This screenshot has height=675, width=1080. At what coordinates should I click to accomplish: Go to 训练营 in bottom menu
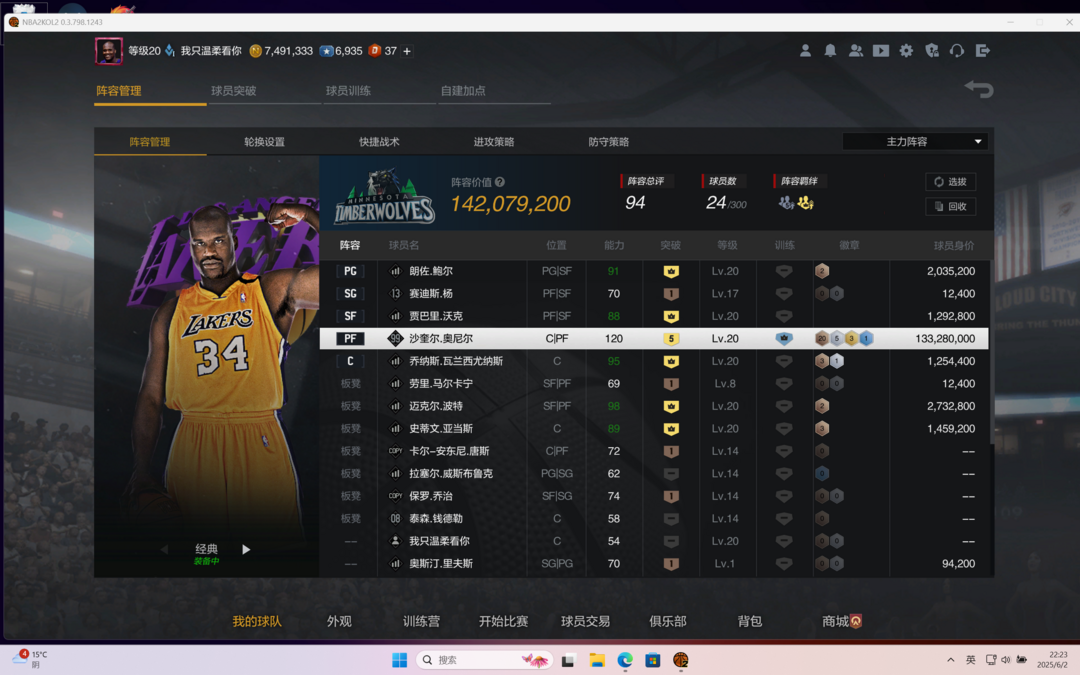421,621
